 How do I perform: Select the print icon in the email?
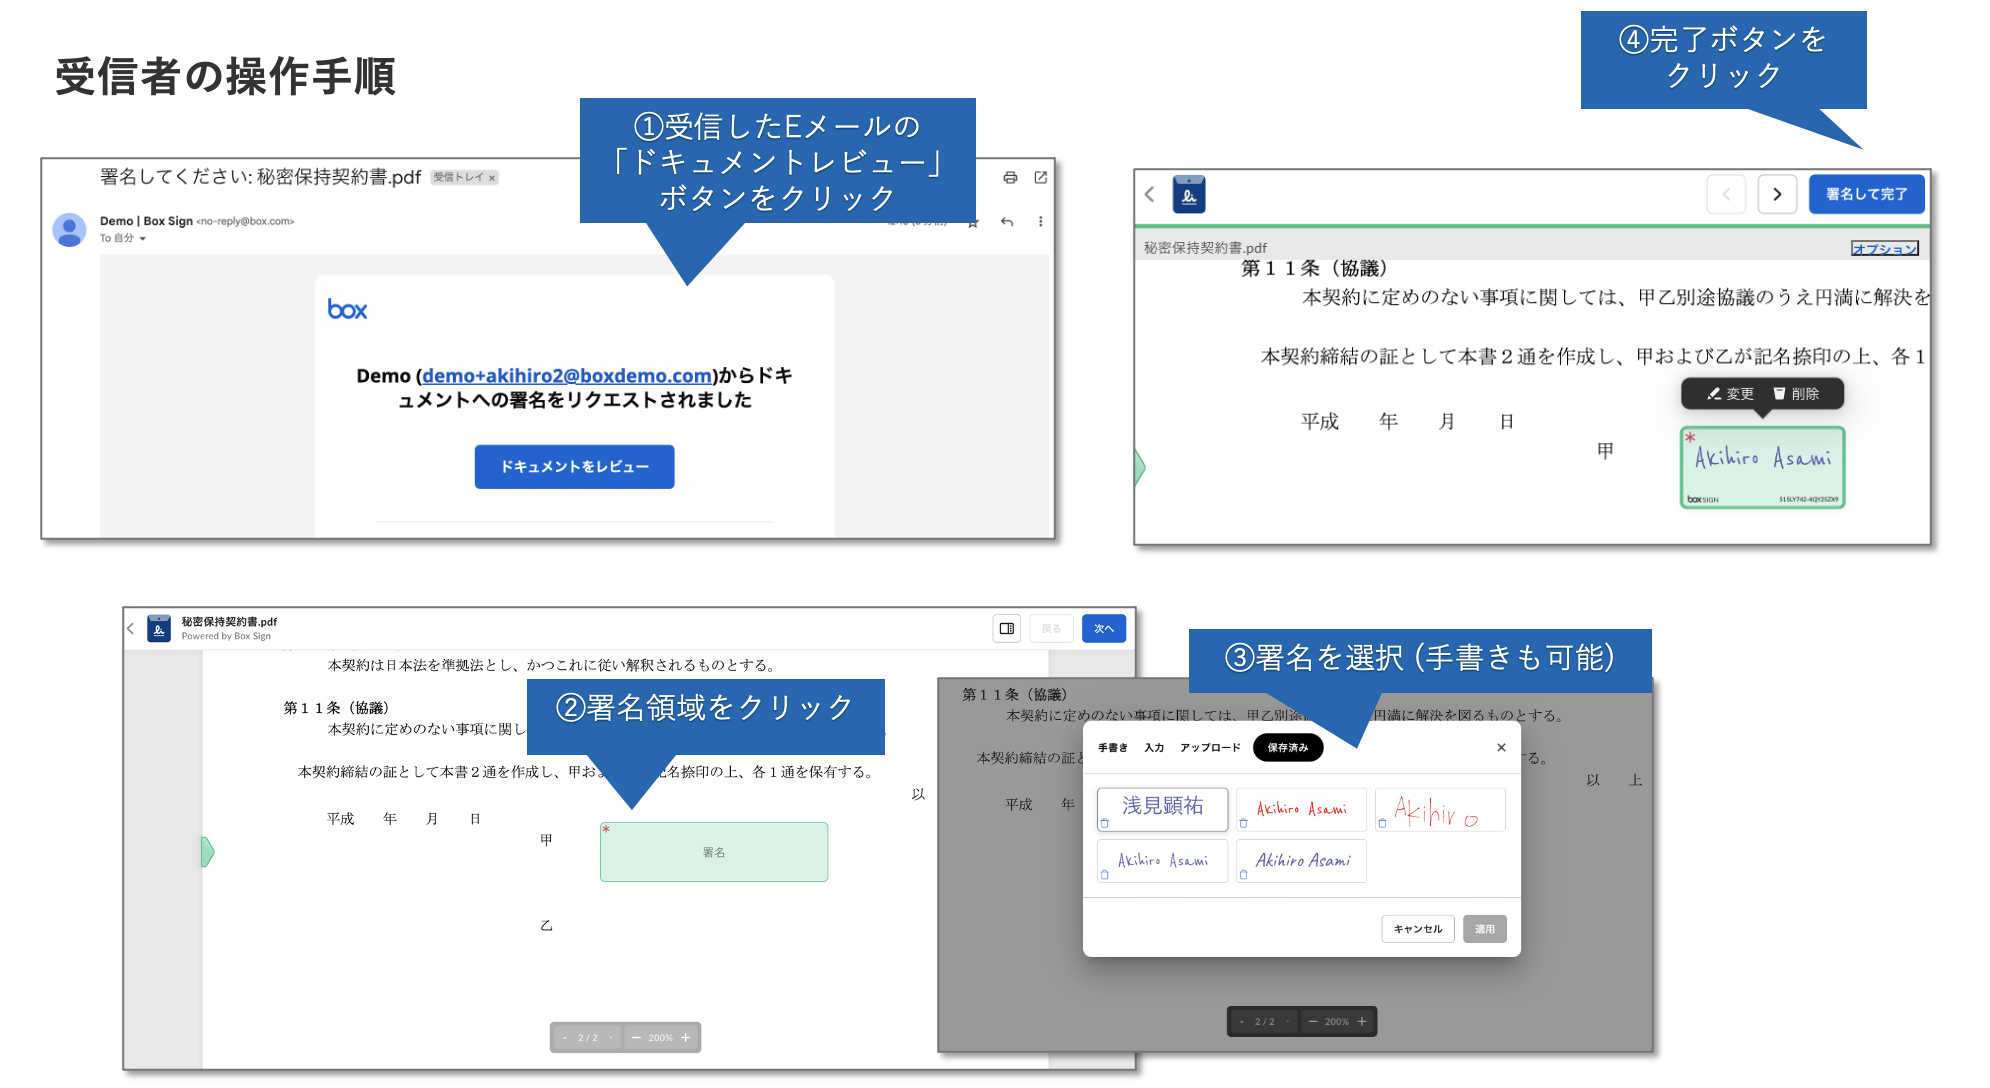click(1010, 177)
